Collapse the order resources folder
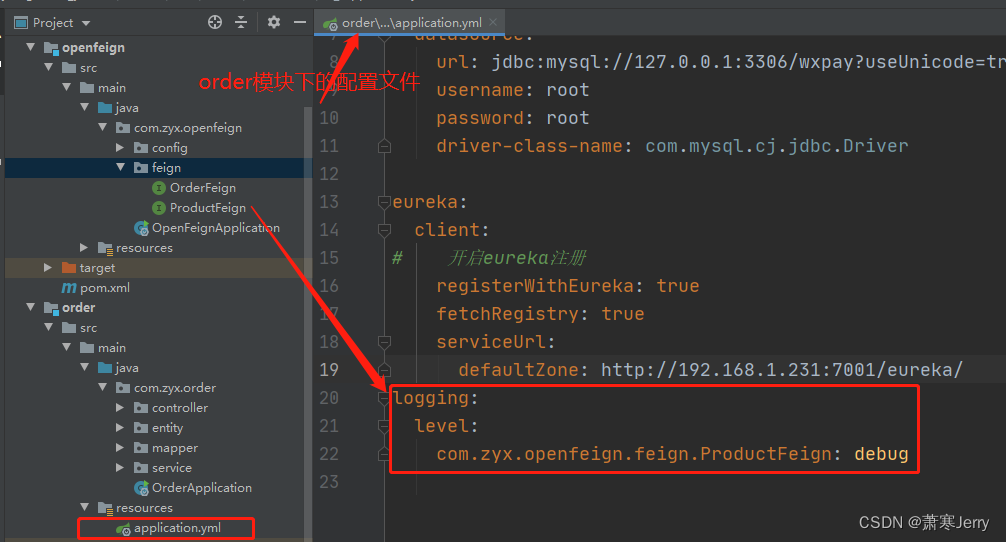 (84, 507)
